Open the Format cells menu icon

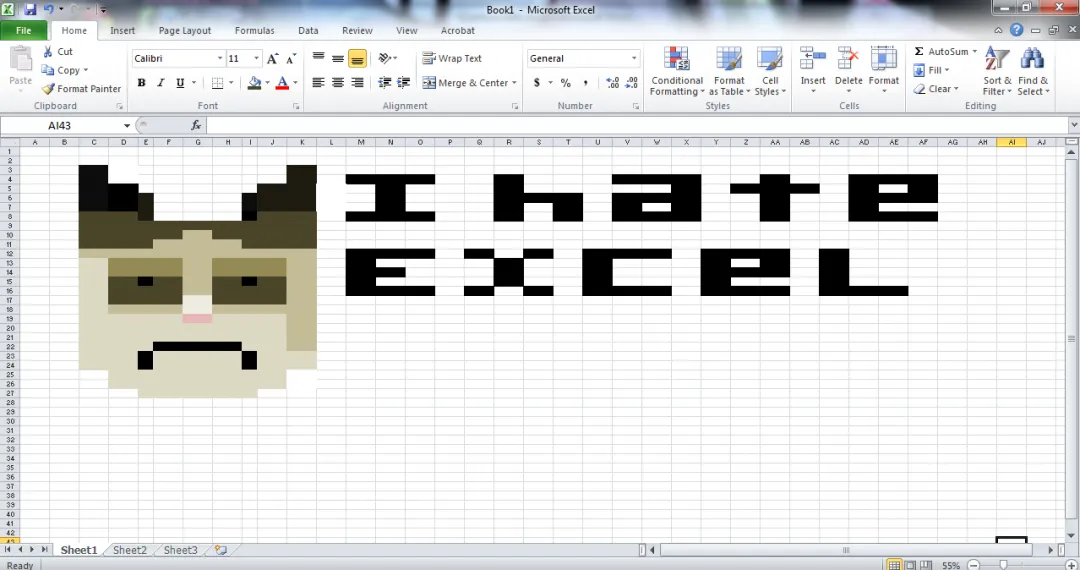pos(884,59)
